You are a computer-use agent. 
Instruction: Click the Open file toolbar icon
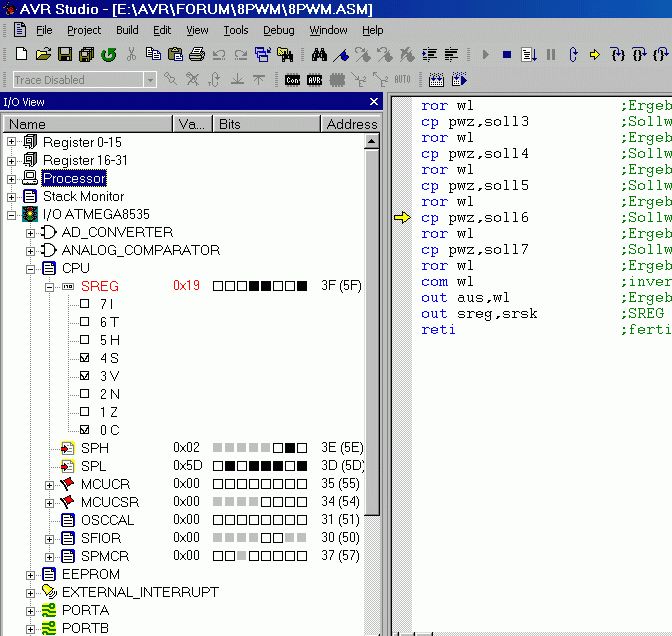43,54
